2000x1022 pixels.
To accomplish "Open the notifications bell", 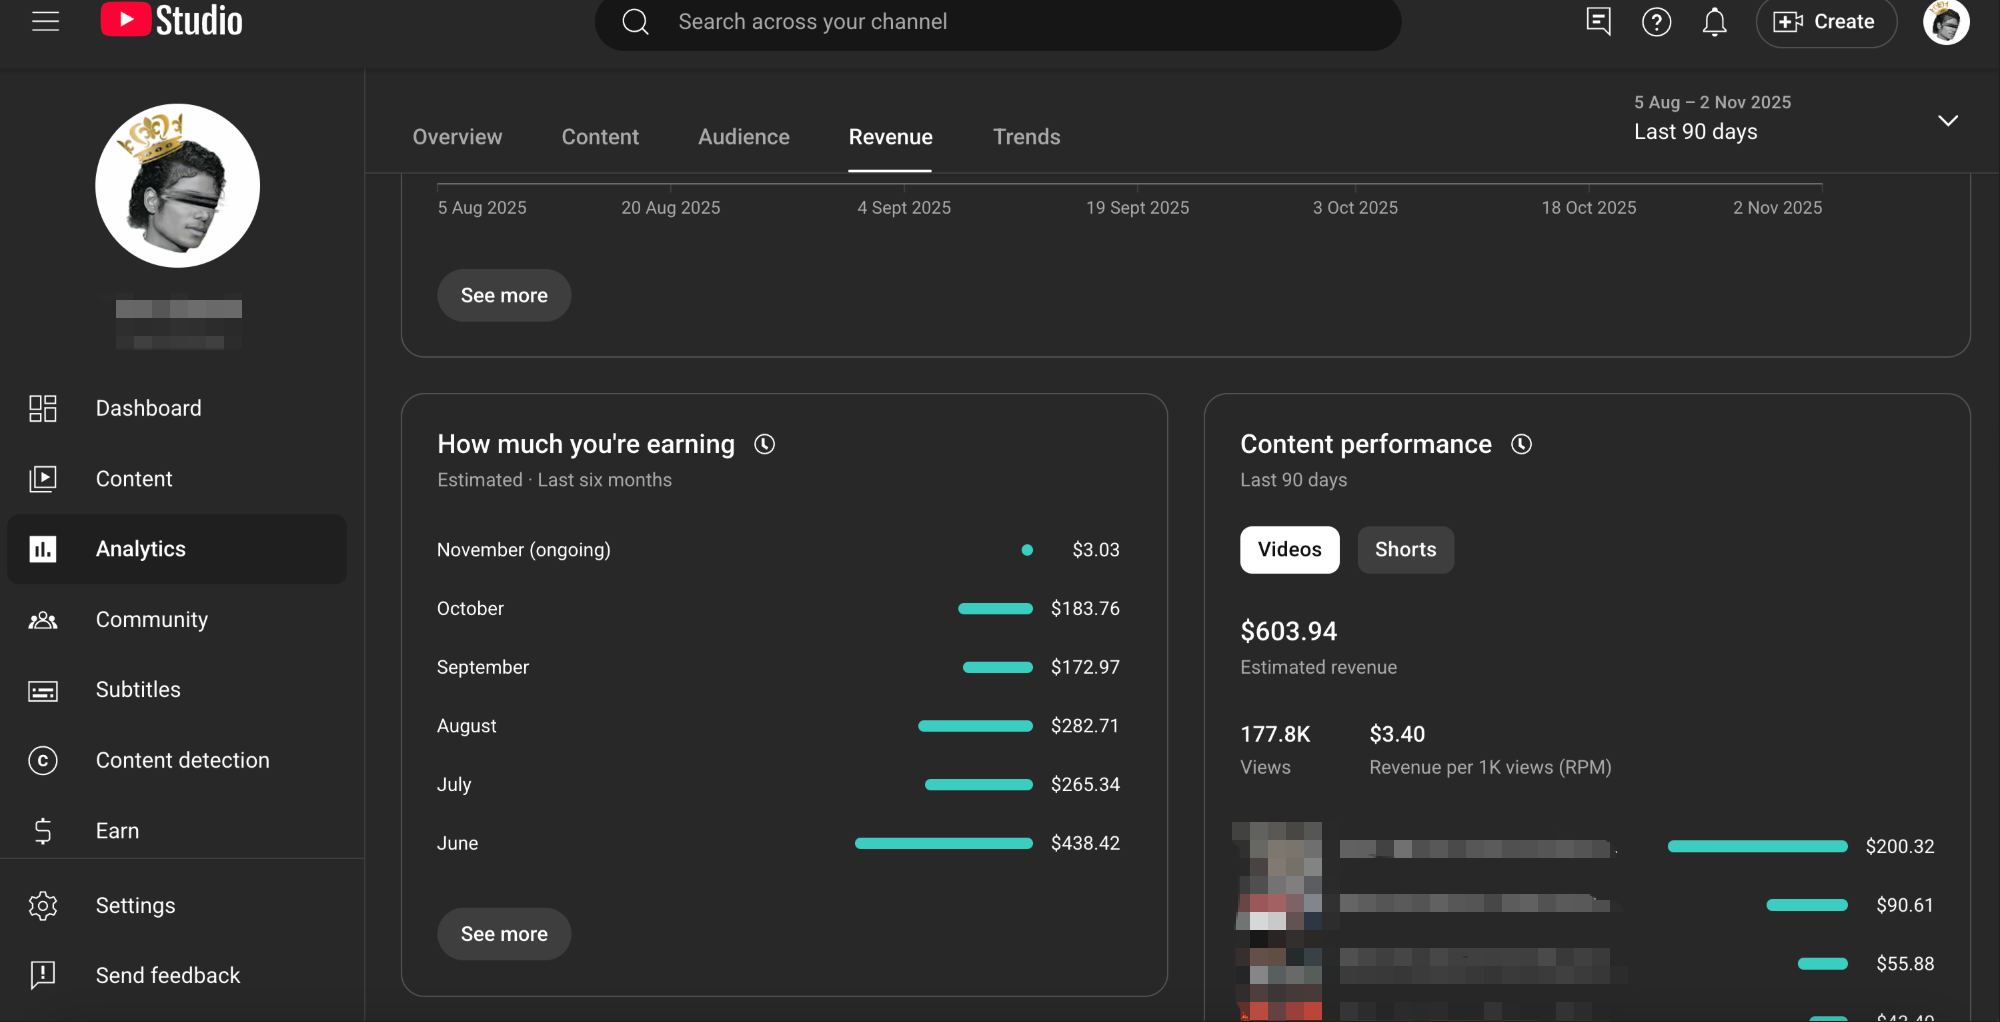I will [1714, 22].
